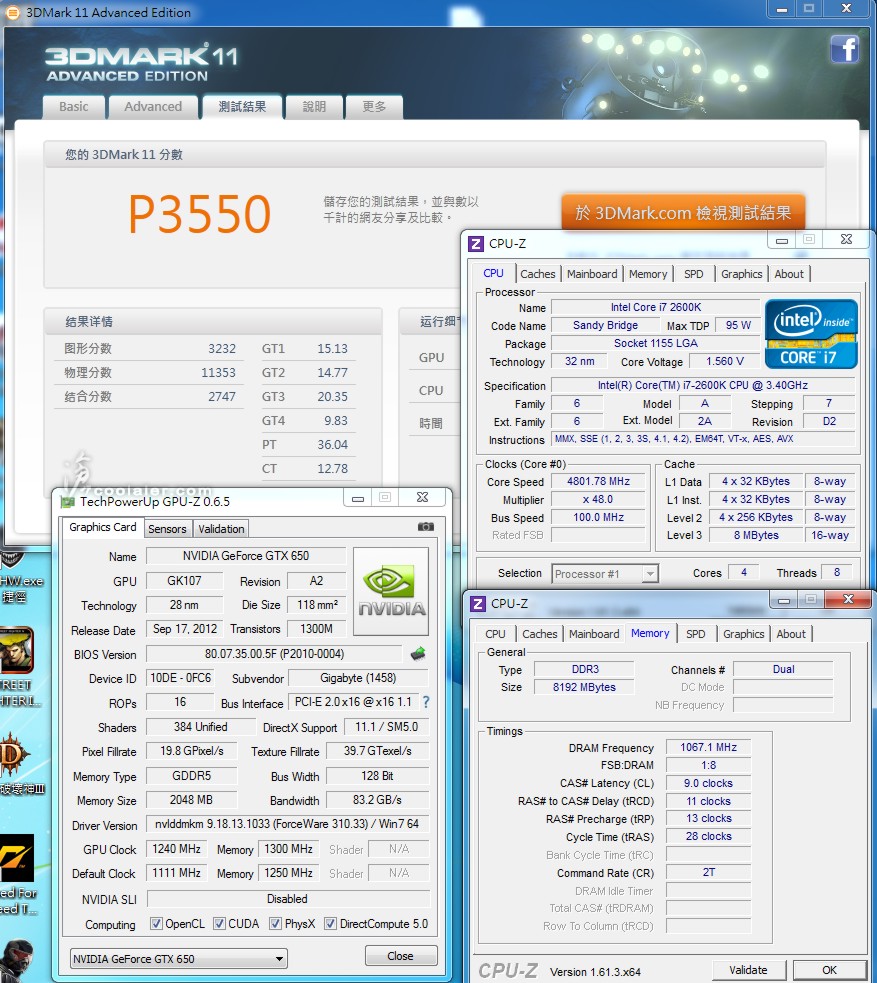Screen dimensions: 877x983
Task: Switch to the Basic tab in 3DMark
Action: coord(73,107)
